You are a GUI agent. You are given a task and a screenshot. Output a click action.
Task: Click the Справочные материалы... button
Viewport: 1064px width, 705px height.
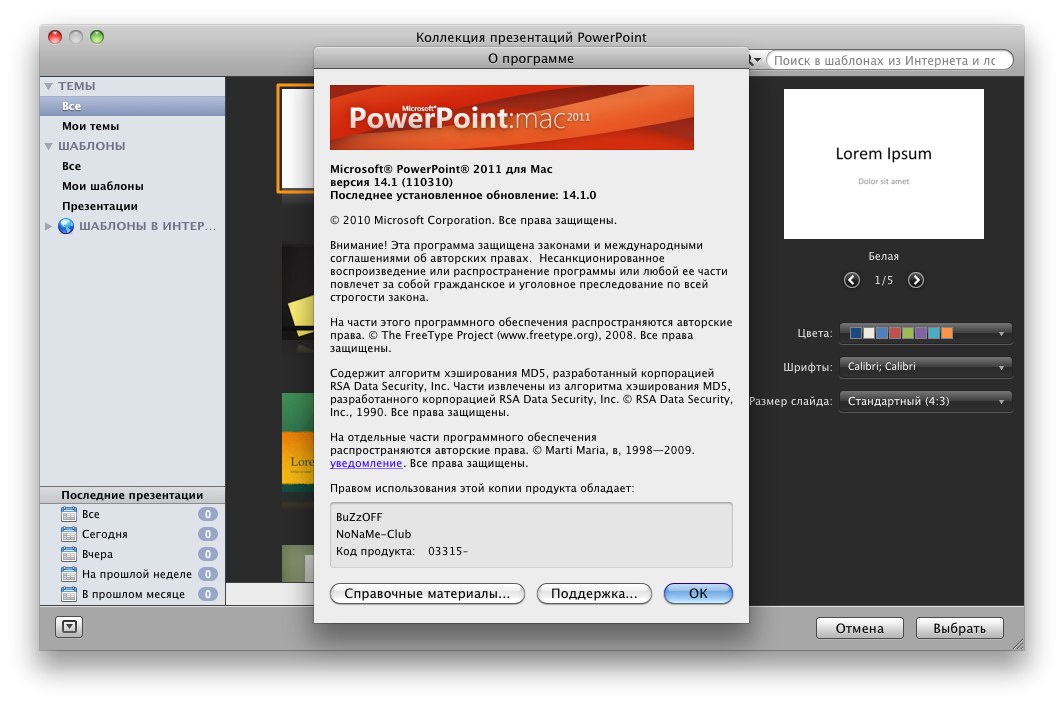click(x=427, y=593)
